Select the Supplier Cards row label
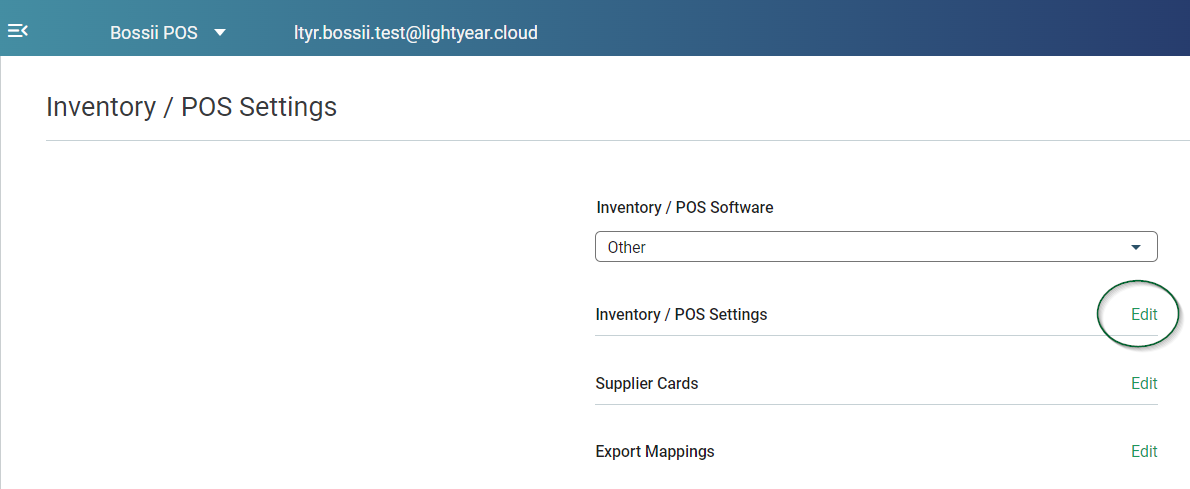 (647, 383)
